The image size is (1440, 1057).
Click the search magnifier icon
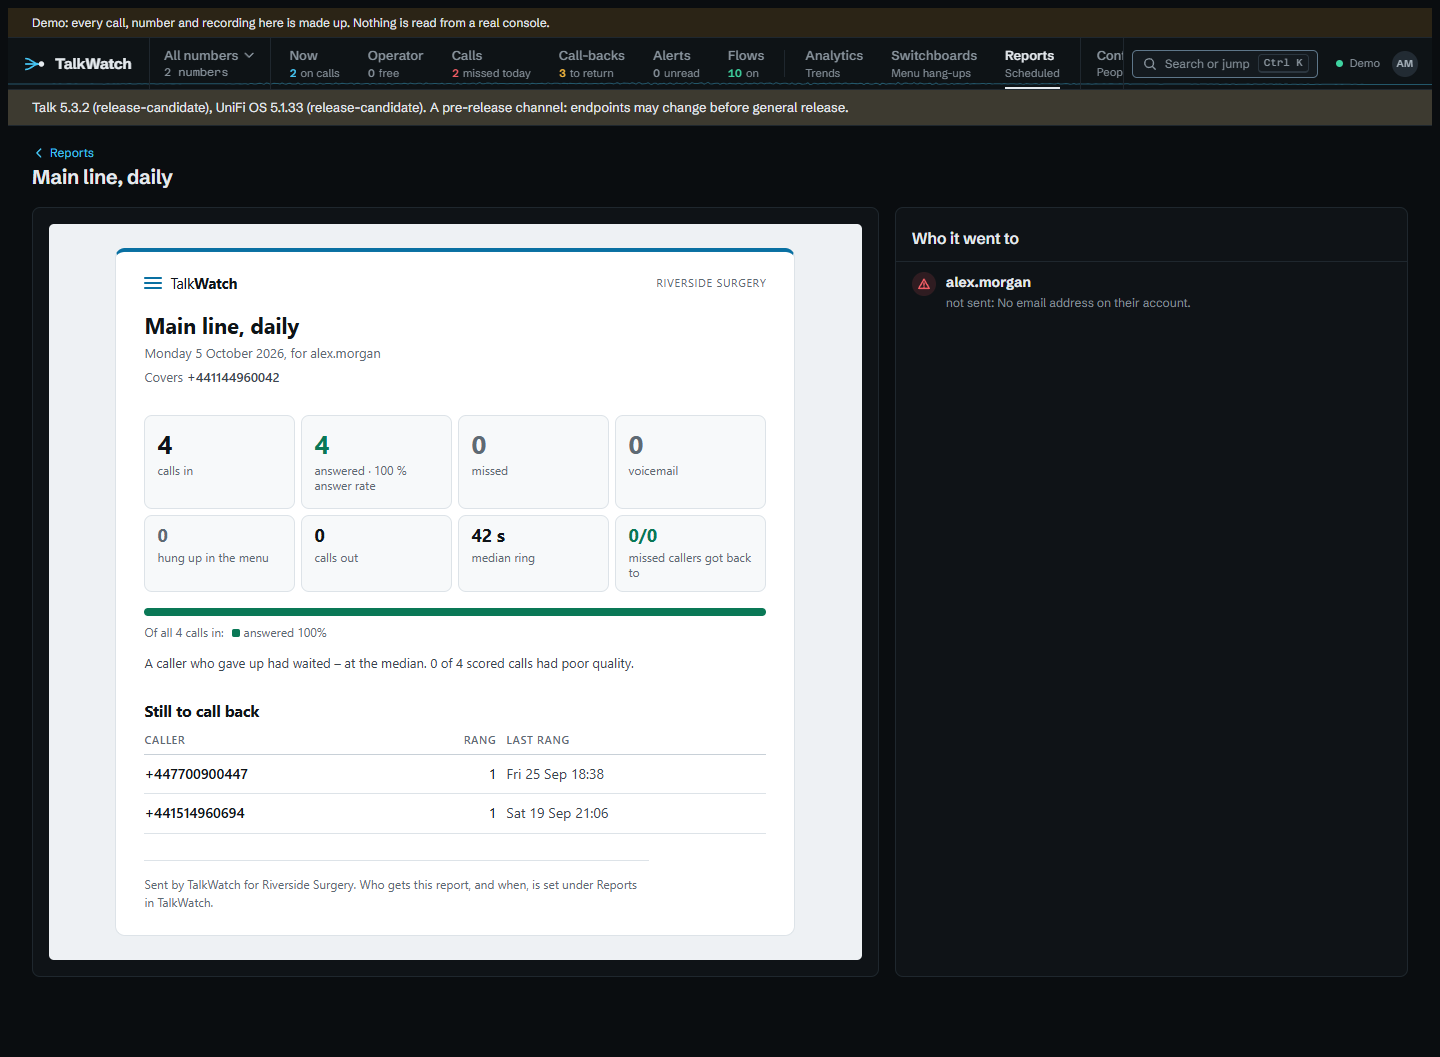1150,64
